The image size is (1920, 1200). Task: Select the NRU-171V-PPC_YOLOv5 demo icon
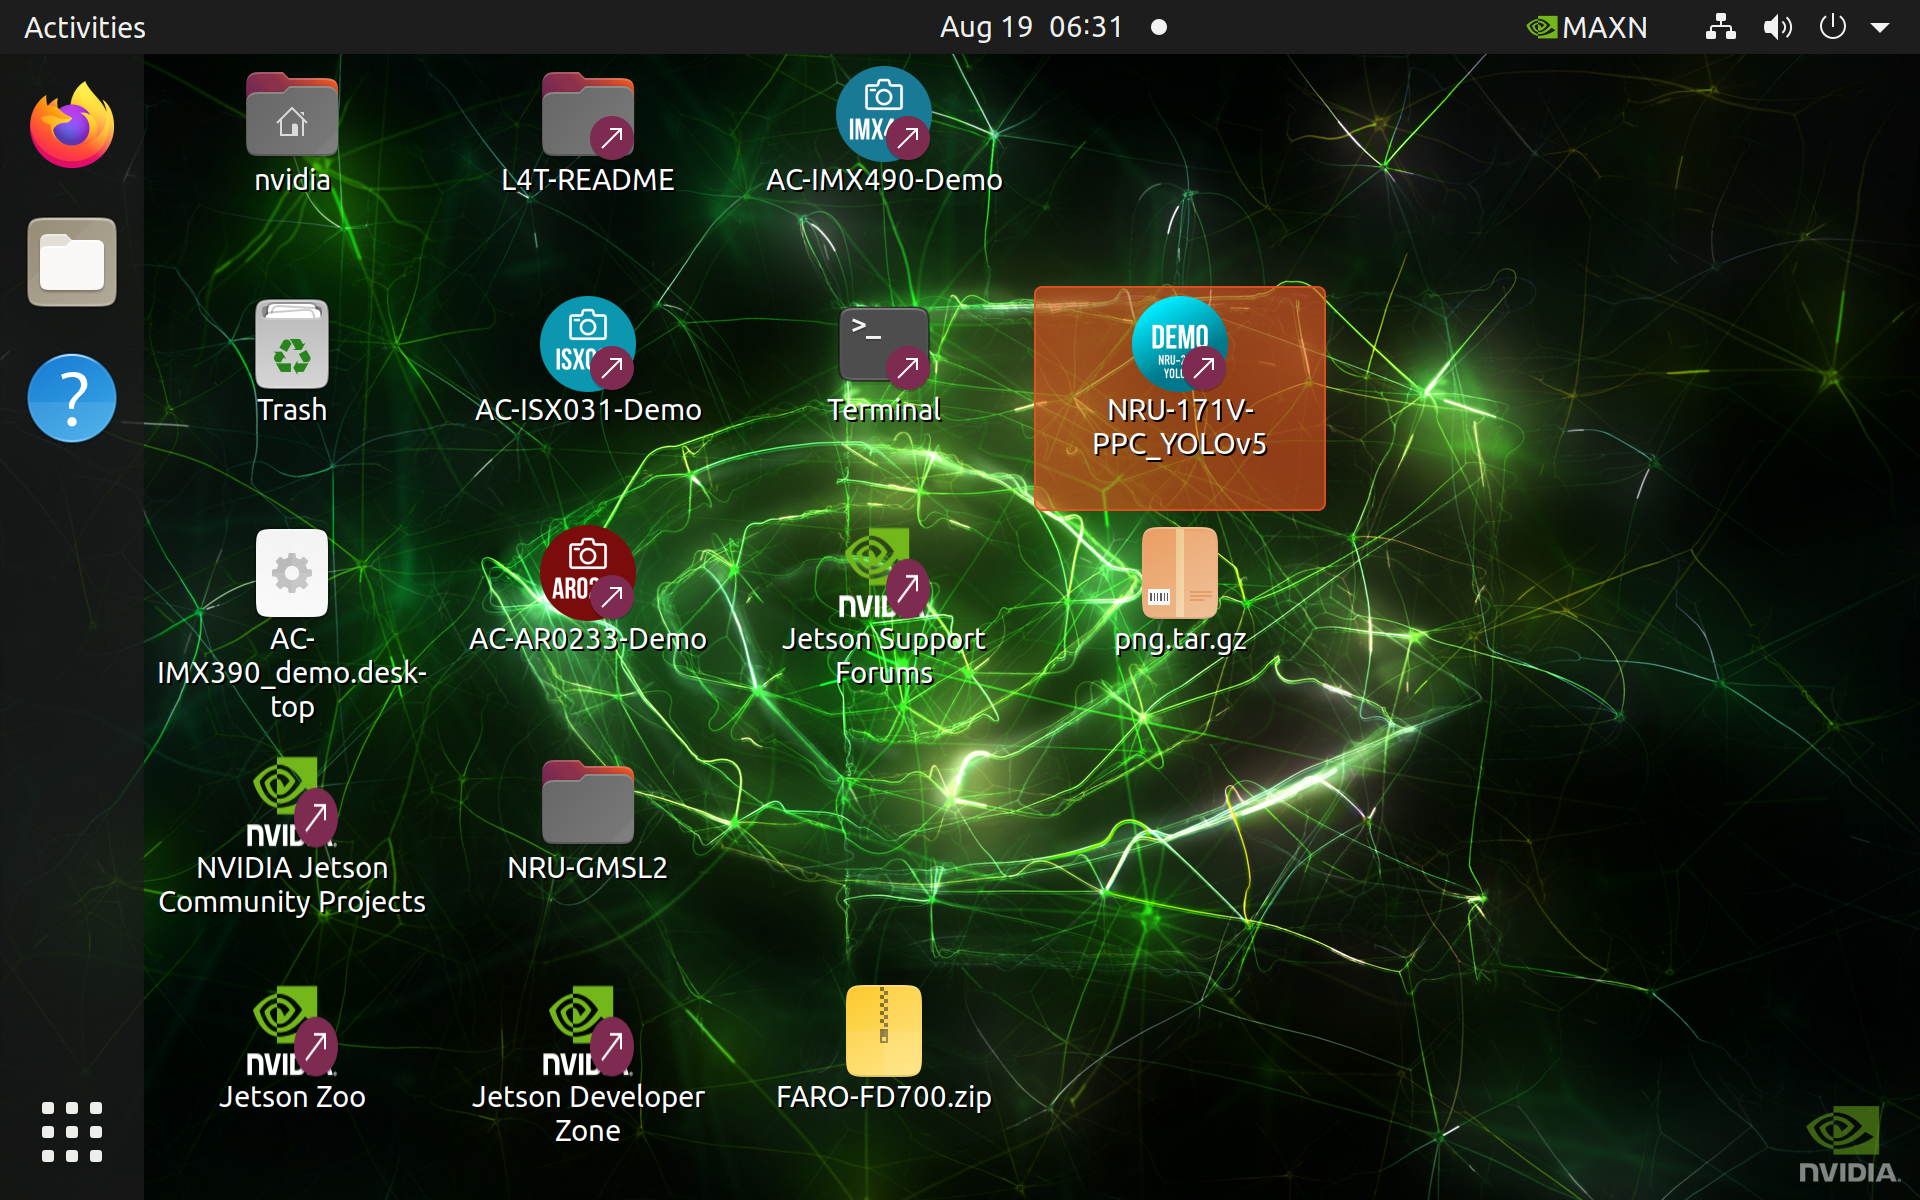click(x=1180, y=346)
